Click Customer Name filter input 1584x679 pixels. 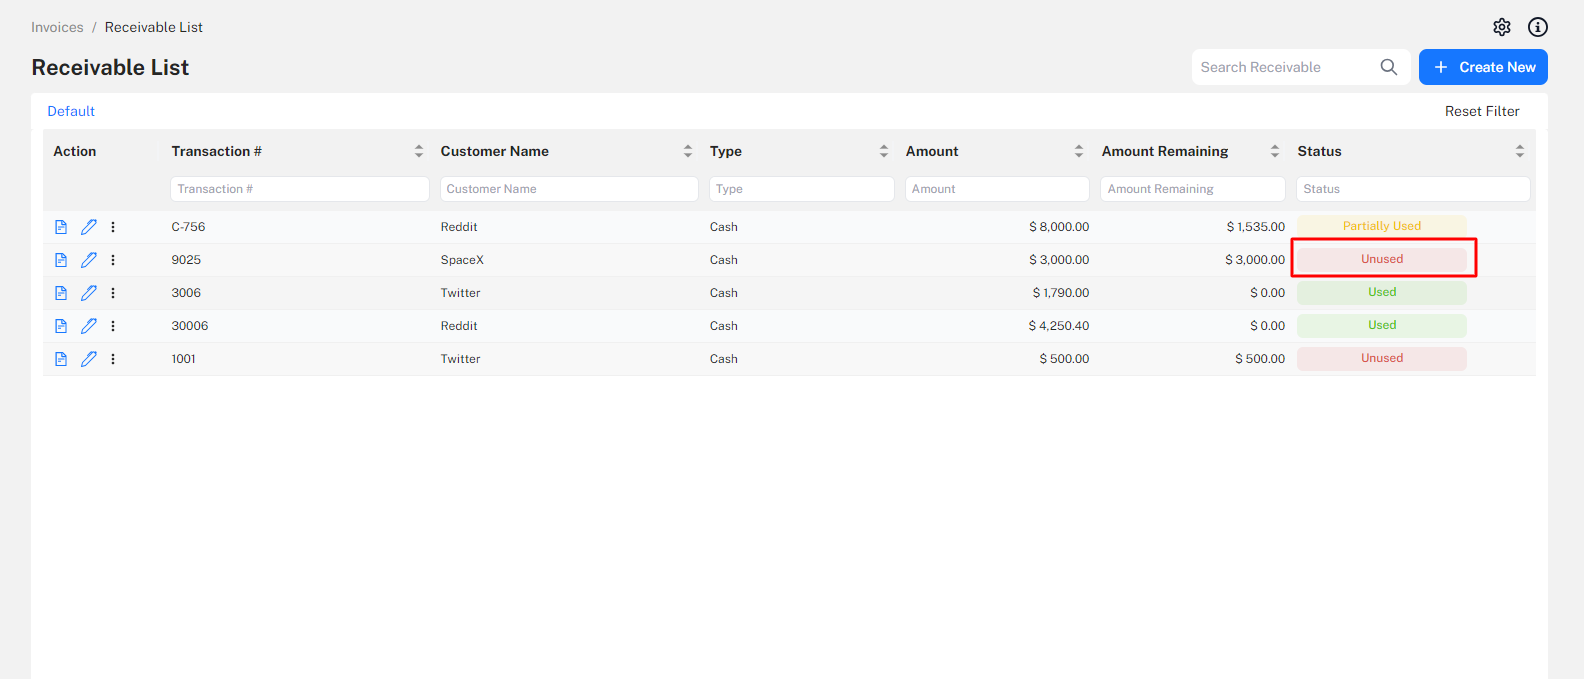coord(569,189)
